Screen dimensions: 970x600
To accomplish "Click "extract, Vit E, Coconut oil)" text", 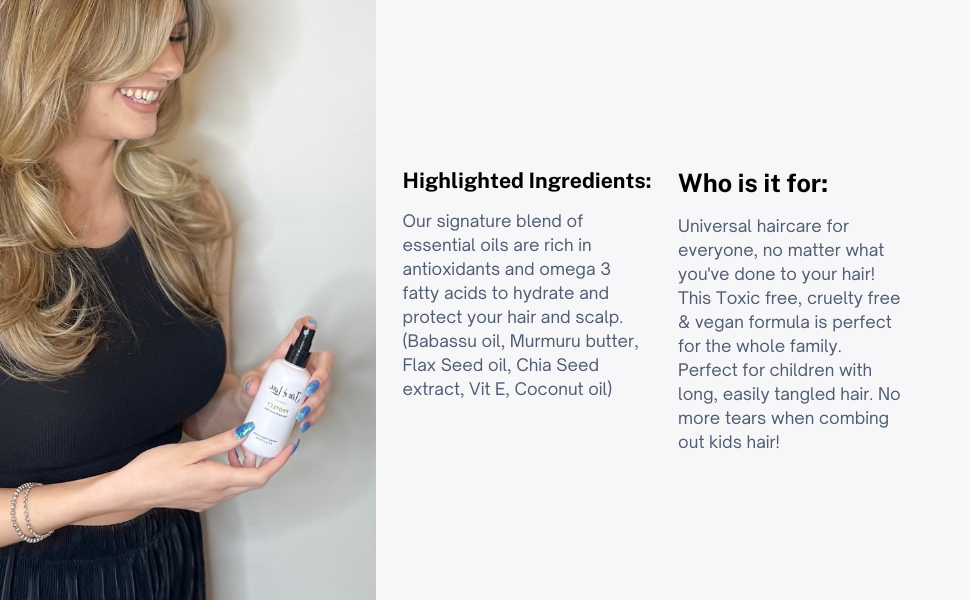I will point(507,389).
